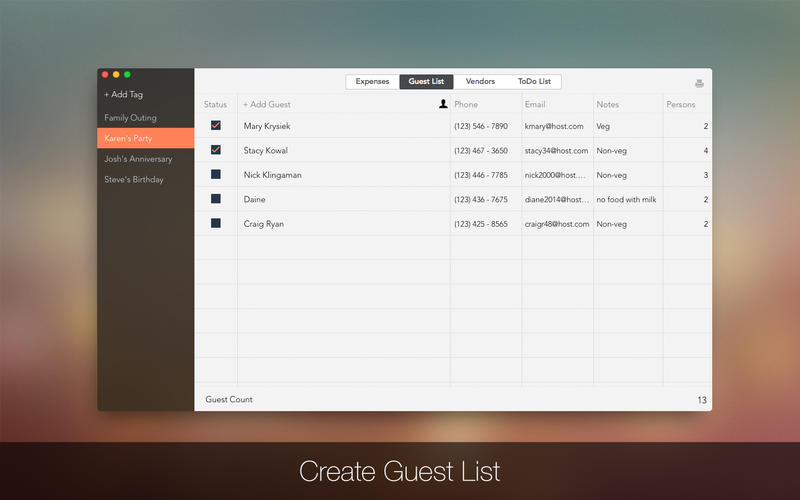The image size is (800, 500).
Task: Go to the ToDo List tab
Action: coord(534,82)
